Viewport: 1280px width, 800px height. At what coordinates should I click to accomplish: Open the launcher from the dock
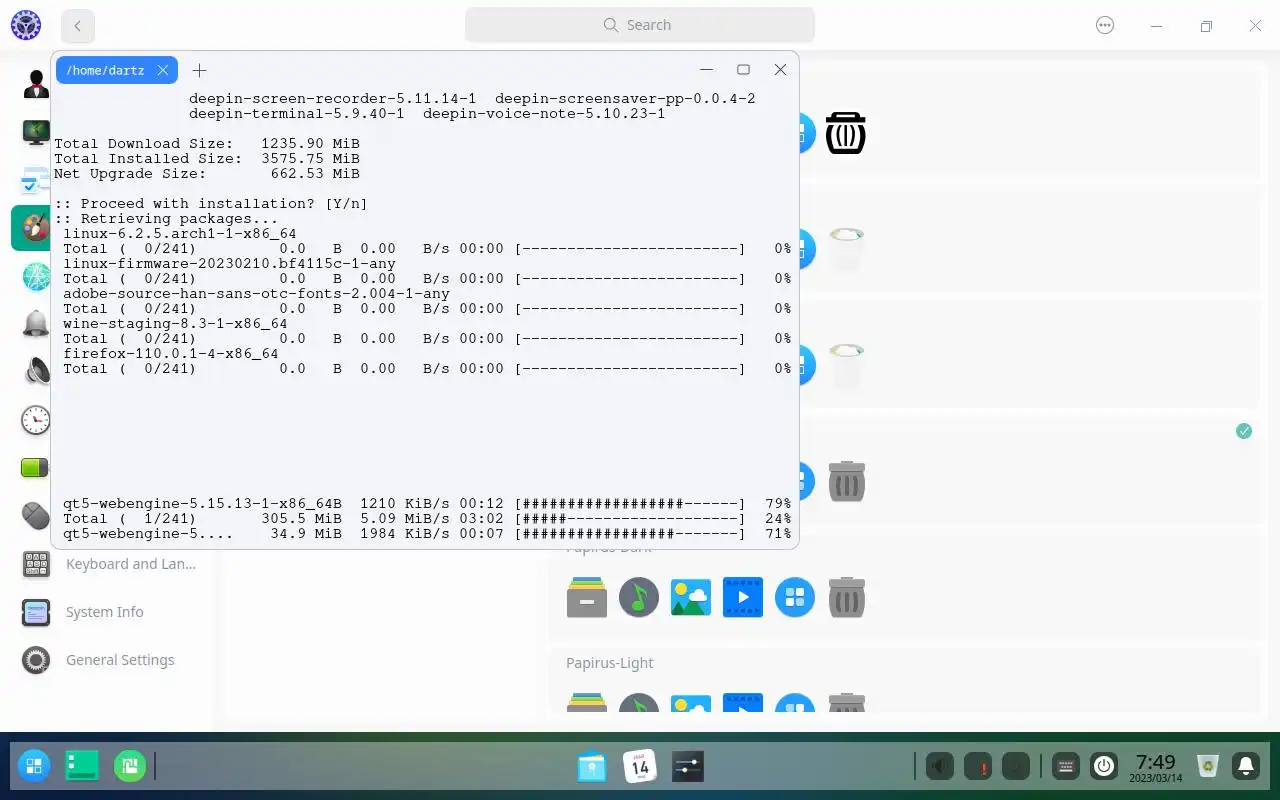point(34,766)
